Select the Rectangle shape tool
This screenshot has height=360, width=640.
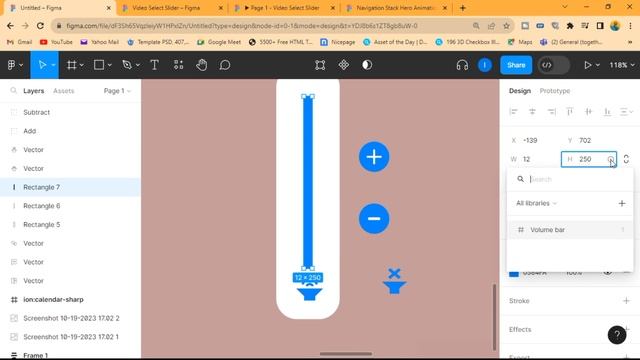click(99, 65)
